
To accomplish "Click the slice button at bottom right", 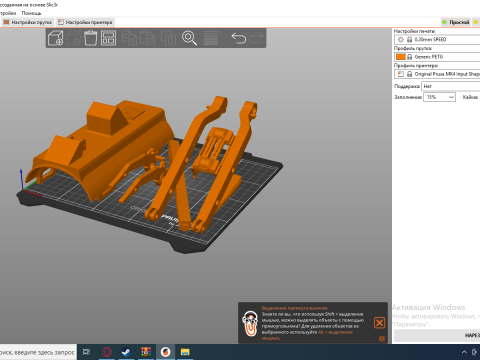I will tap(437, 335).
